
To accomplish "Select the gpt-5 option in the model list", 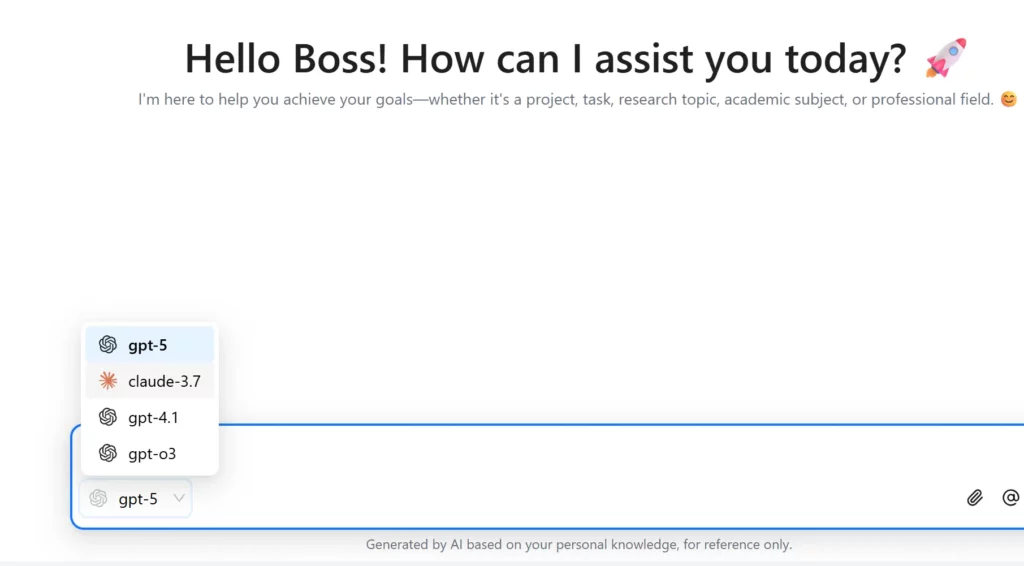I will click(x=149, y=345).
